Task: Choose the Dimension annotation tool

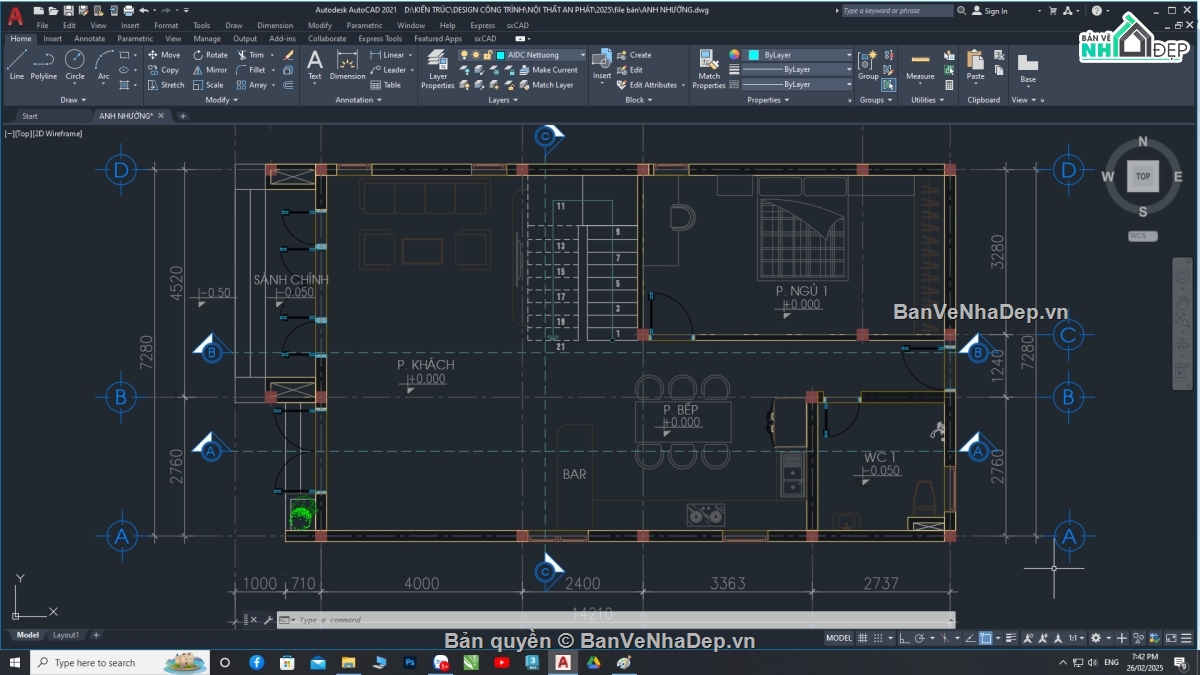Action: pyautogui.click(x=347, y=64)
